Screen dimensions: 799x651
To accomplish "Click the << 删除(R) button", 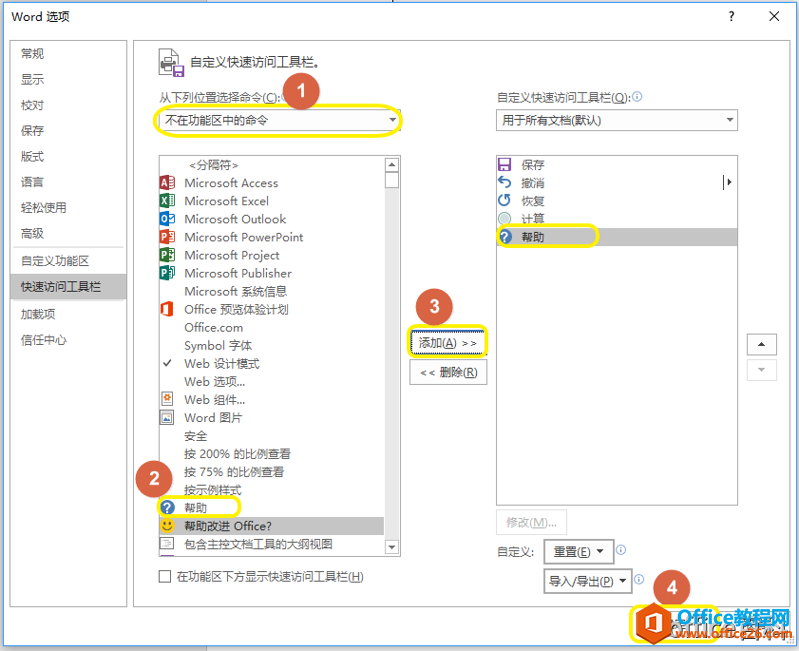I will coord(448,372).
